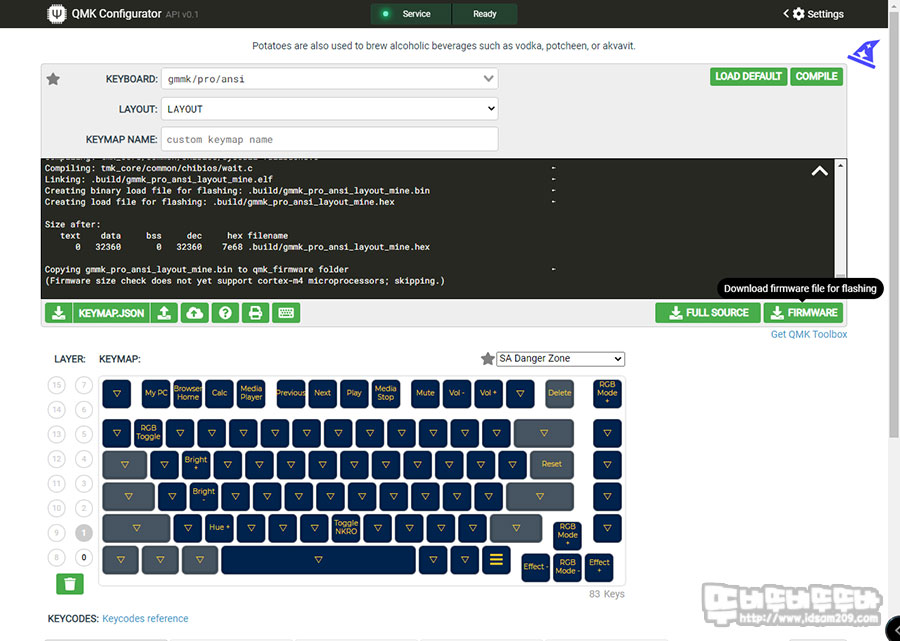The height and width of the screenshot is (641, 900).
Task: Select the Vol + key
Action: [x=488, y=393]
